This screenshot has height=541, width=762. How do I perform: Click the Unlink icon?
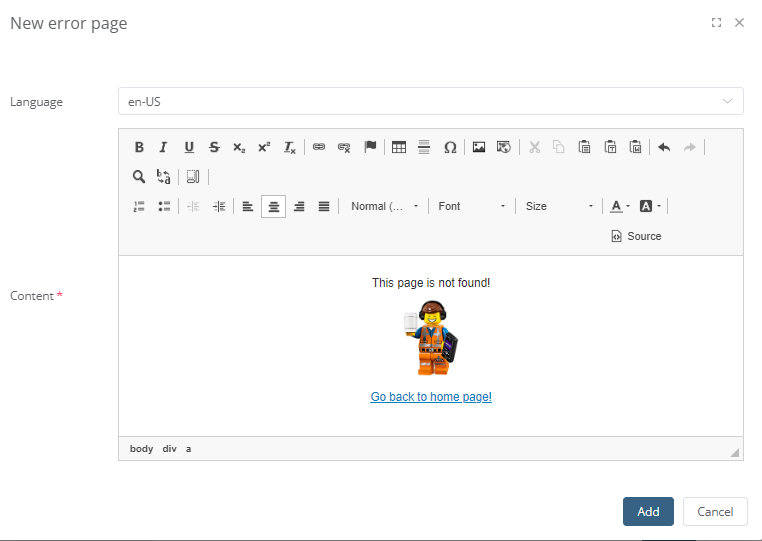[x=344, y=147]
